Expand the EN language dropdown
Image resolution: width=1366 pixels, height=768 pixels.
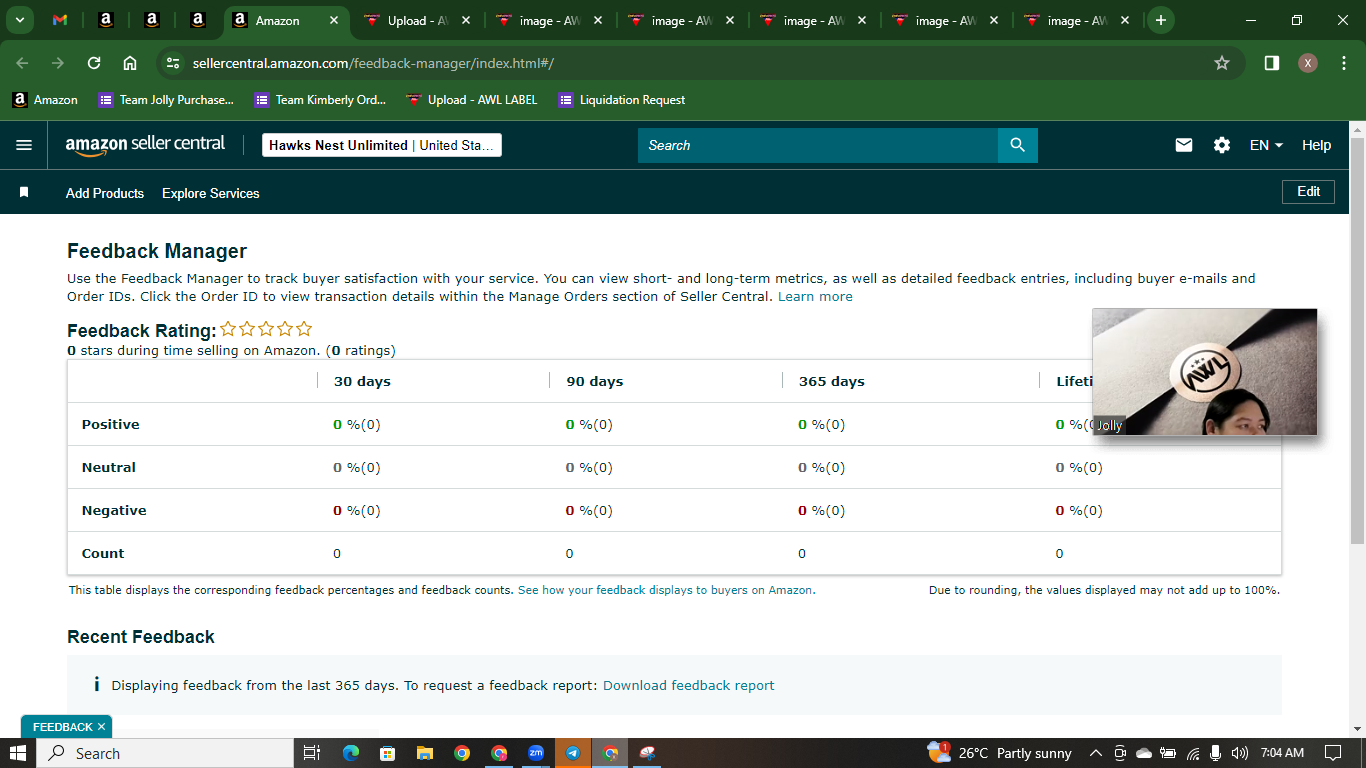click(x=1266, y=145)
